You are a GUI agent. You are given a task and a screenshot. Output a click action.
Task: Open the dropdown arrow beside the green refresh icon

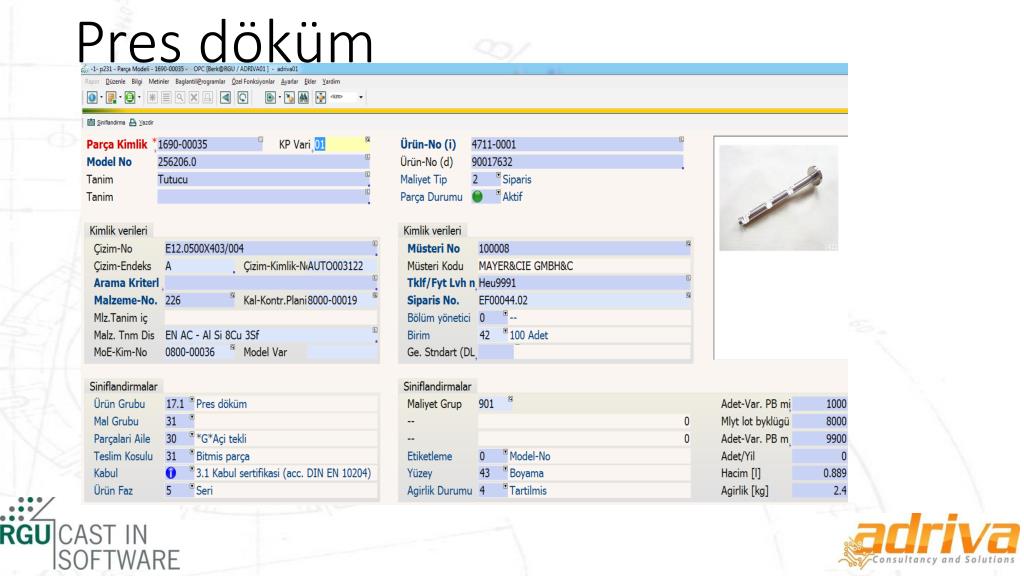coord(139,97)
